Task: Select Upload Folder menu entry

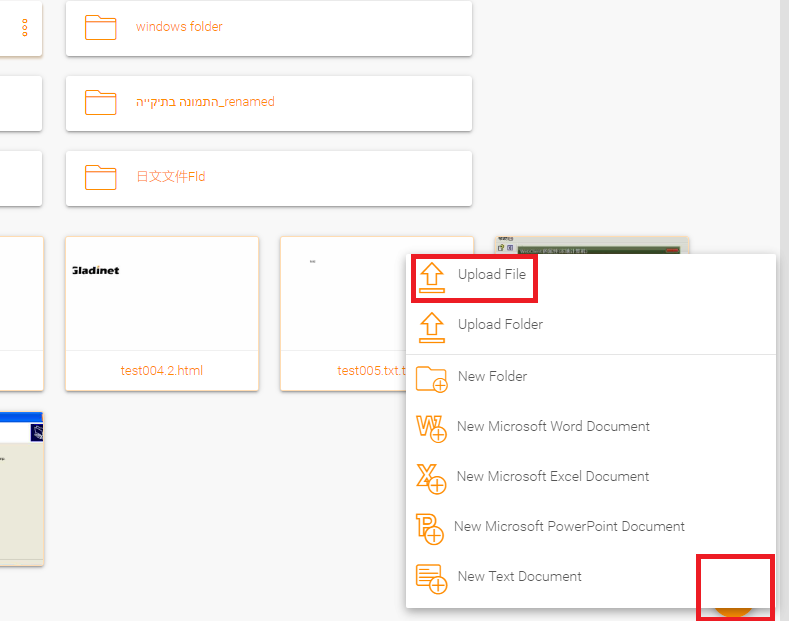Action: [x=500, y=325]
